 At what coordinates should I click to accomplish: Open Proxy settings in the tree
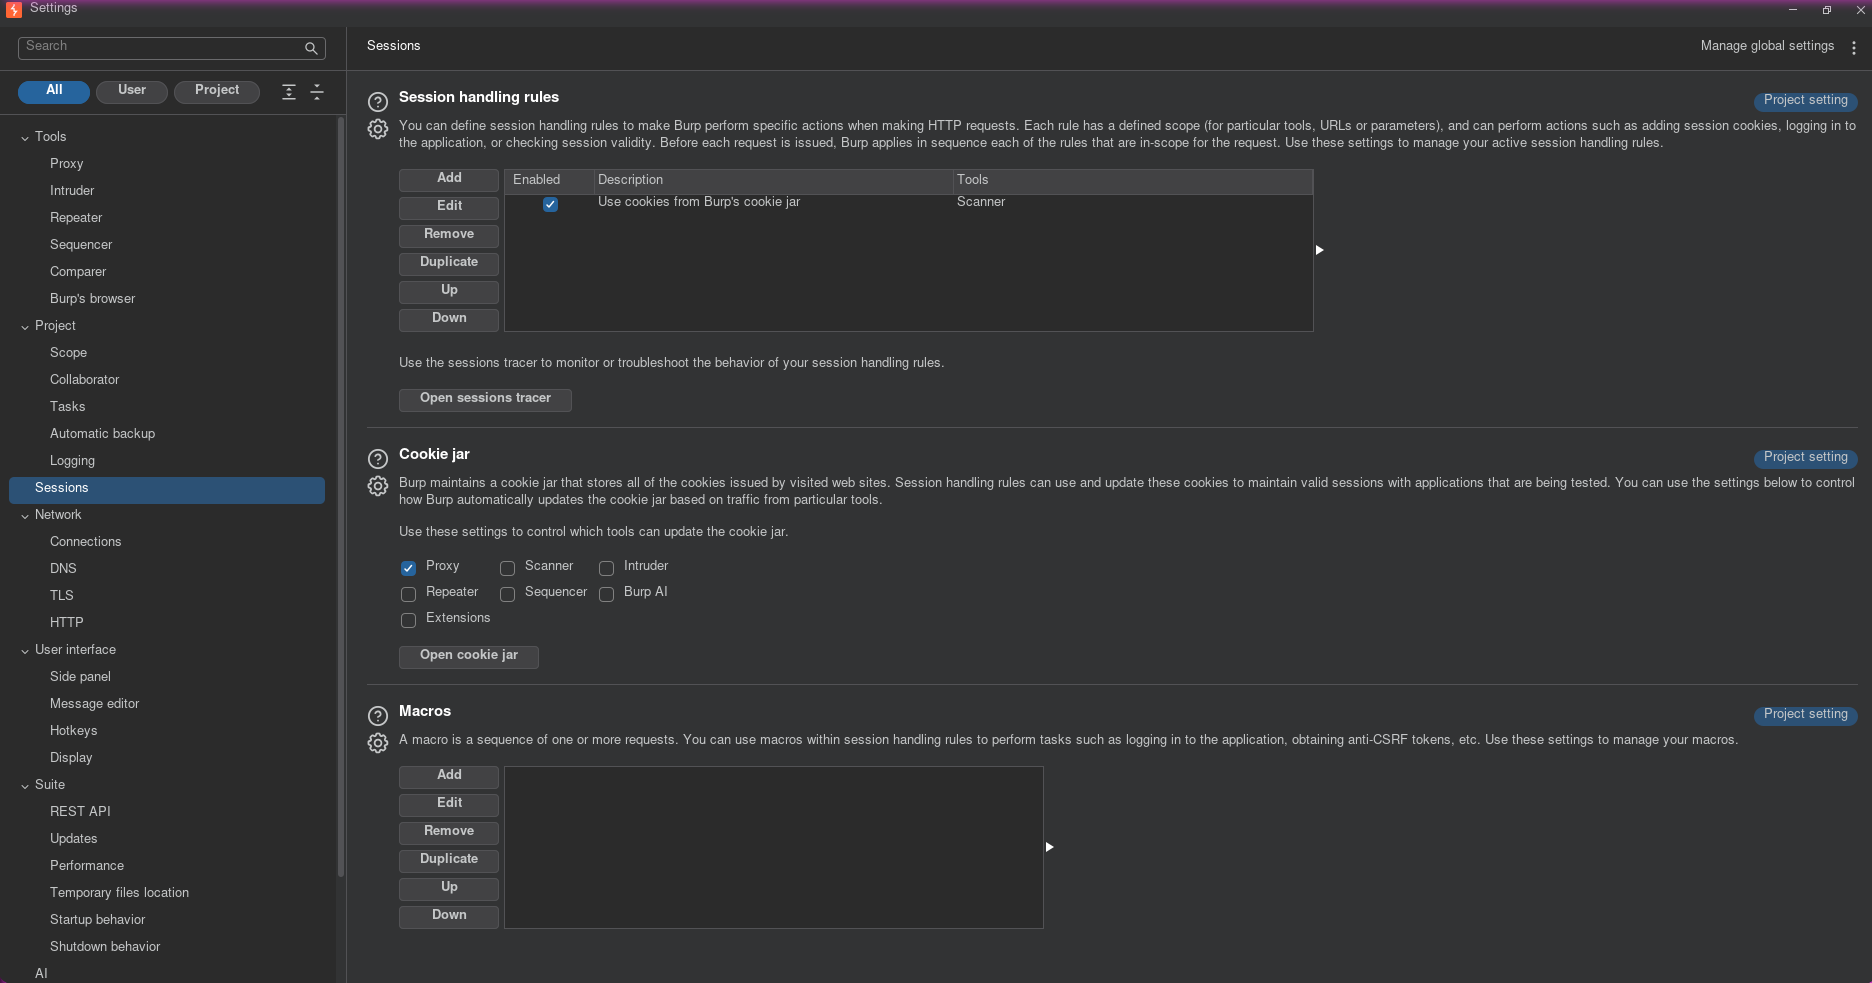[67, 164]
